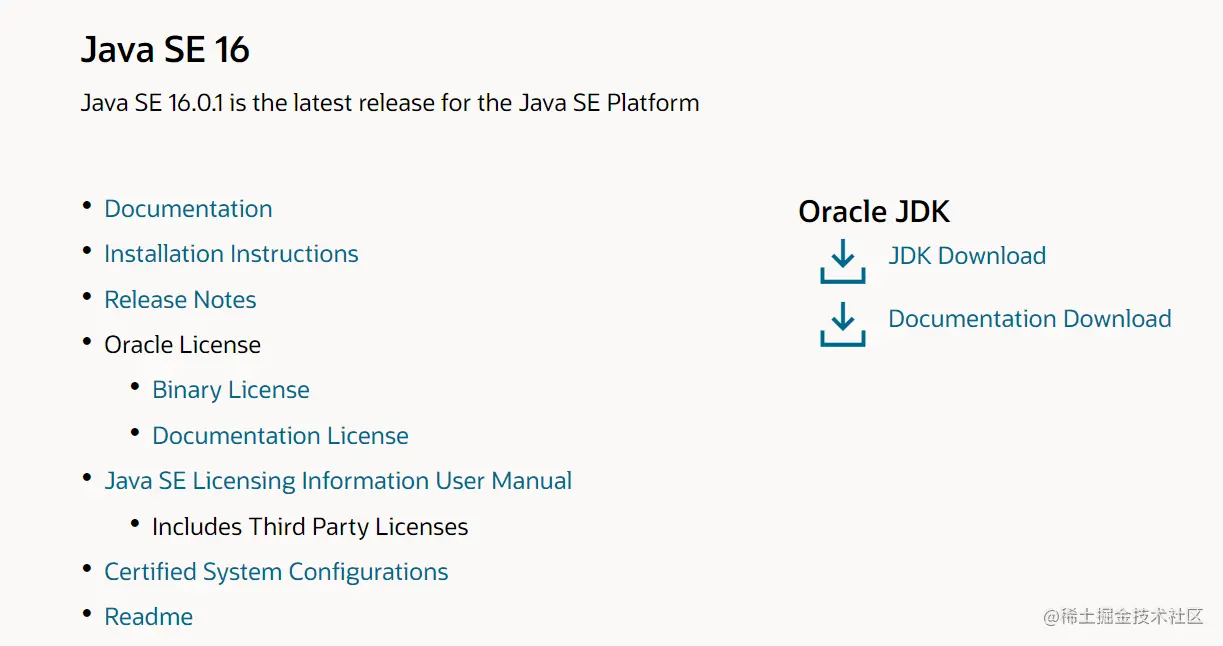Click the Oracle JDK heading
Screen dimensions: 1223x646
point(874,212)
